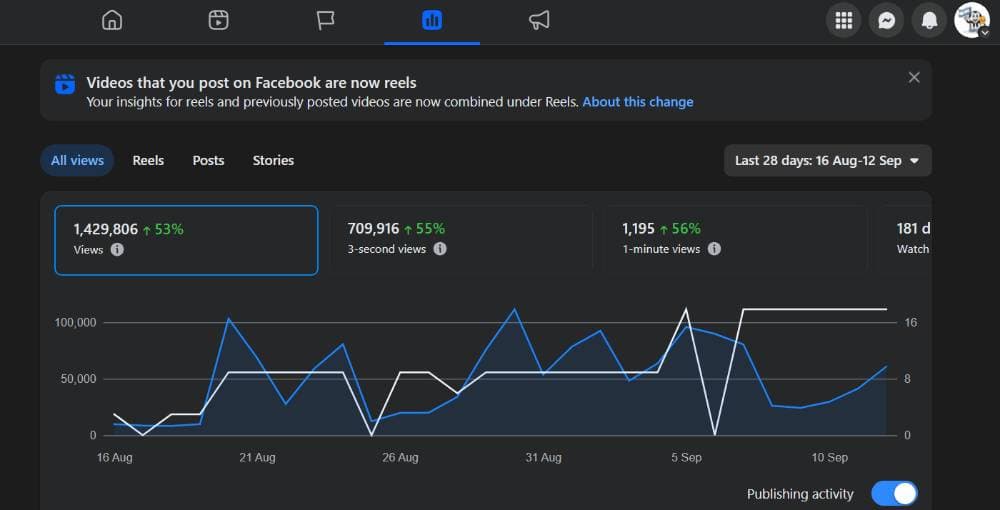The height and width of the screenshot is (510, 1000).
Task: Show info for 1-minute views
Action: point(714,249)
